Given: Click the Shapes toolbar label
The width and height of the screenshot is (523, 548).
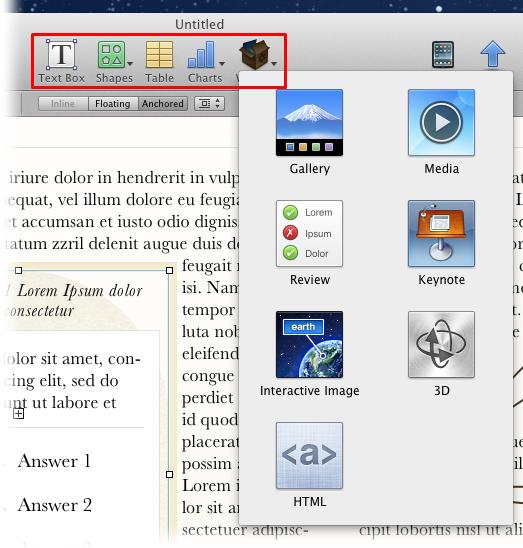Looking at the screenshot, I should [x=114, y=78].
